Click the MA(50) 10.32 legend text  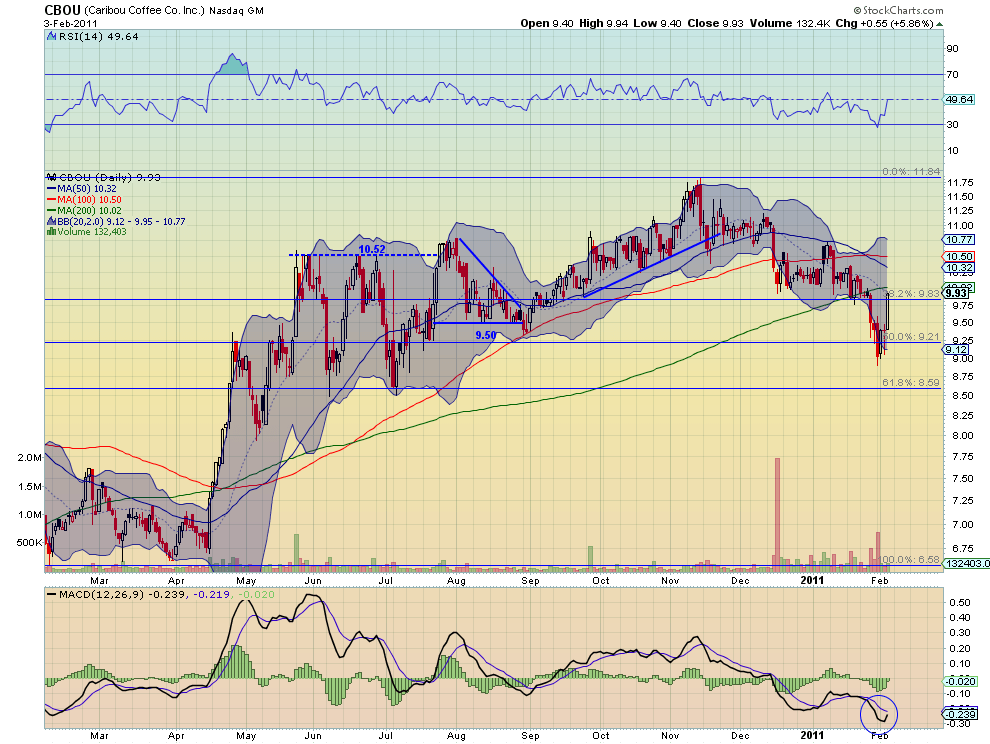tap(86, 189)
